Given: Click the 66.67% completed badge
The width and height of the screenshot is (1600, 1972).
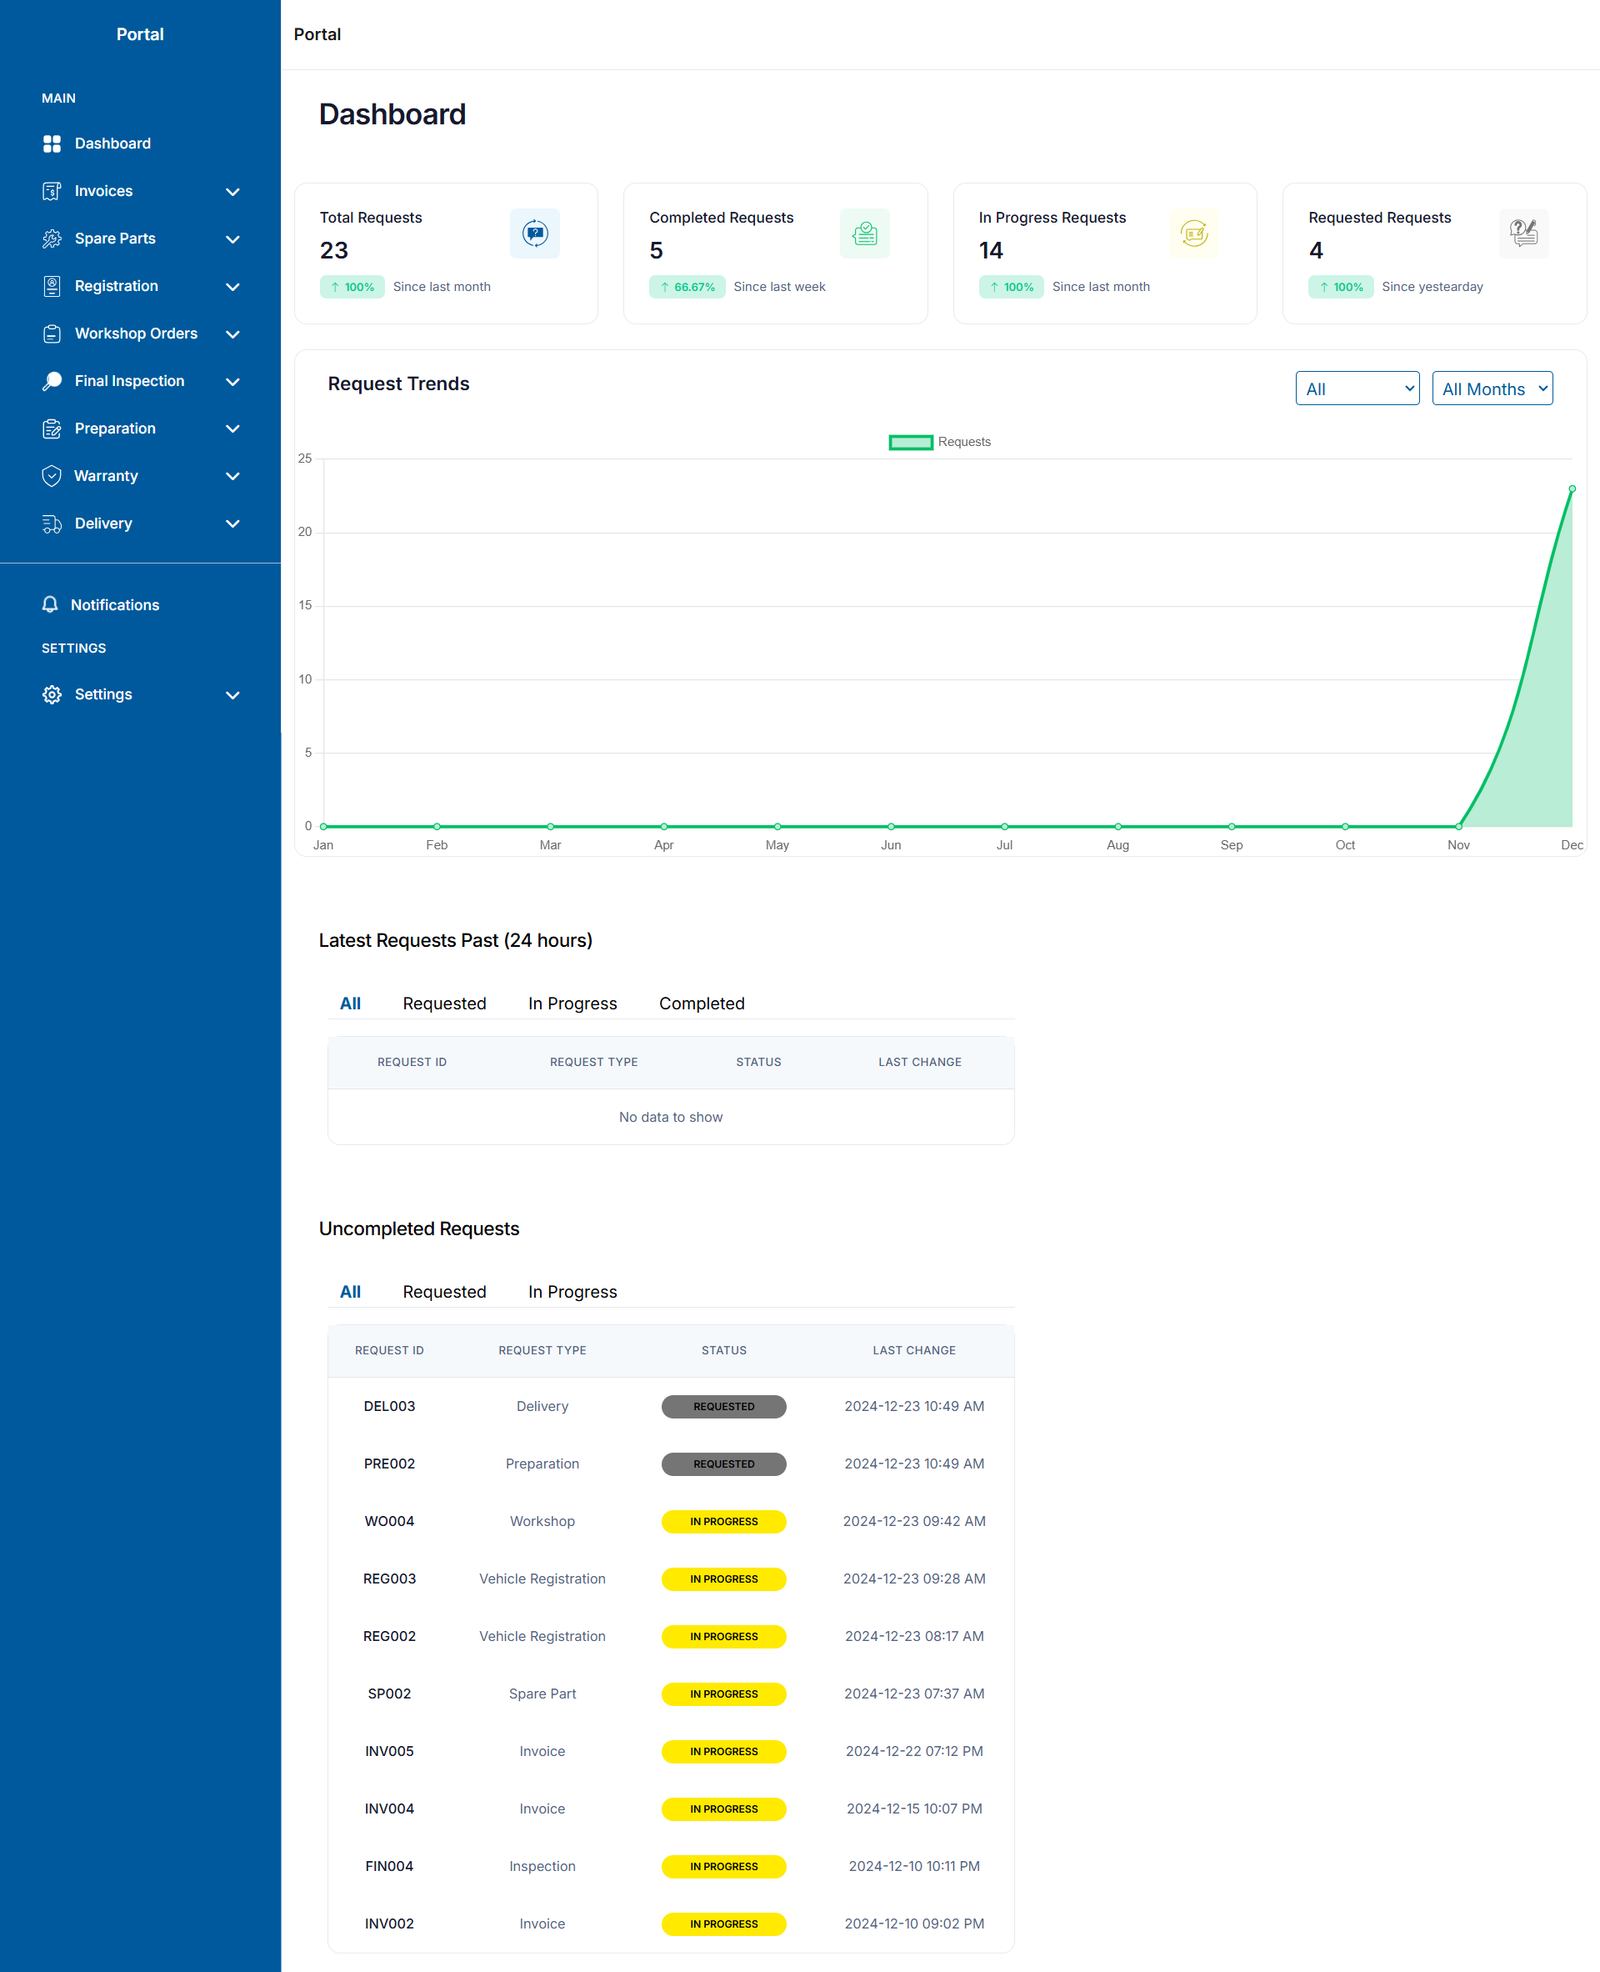Looking at the screenshot, I should point(687,287).
